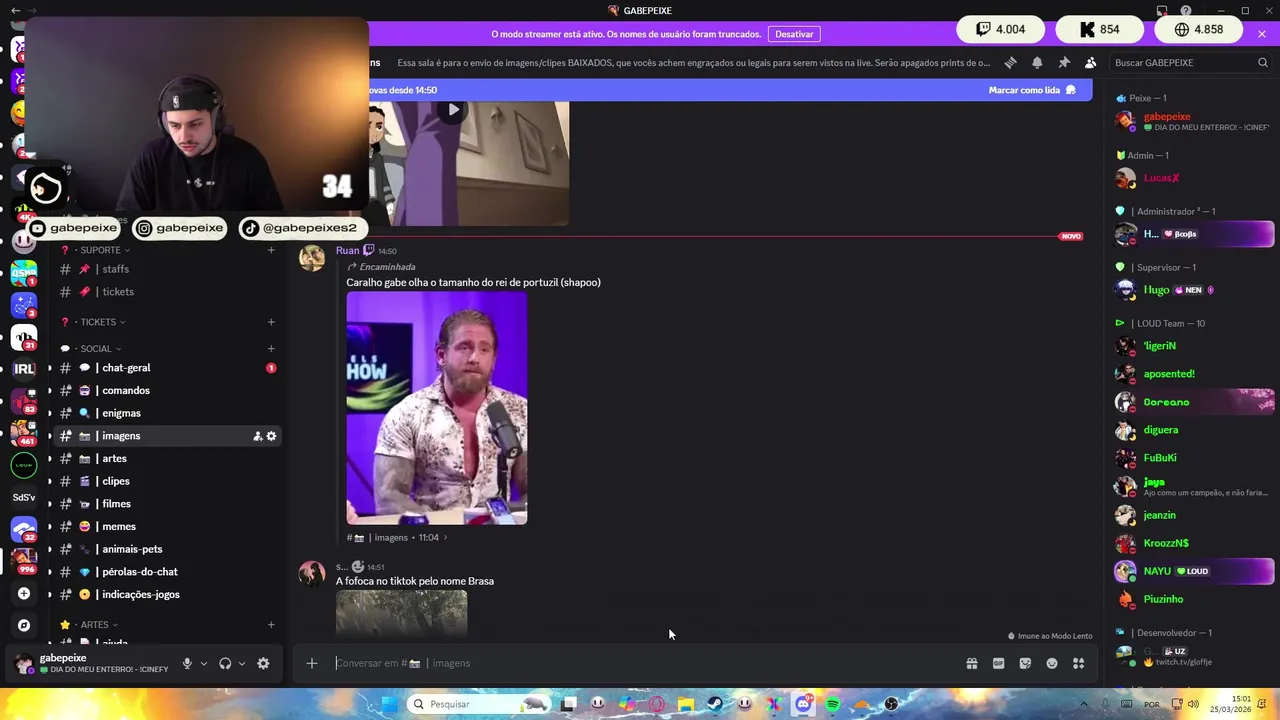Add reaction emoji icon beside S... message
Screen dimensions: 1280x720
pos(357,567)
